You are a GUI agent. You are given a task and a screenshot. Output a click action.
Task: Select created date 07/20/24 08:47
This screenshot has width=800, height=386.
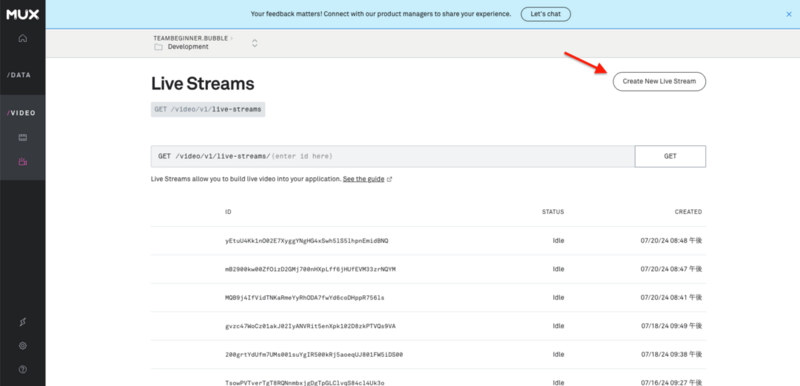671,269
